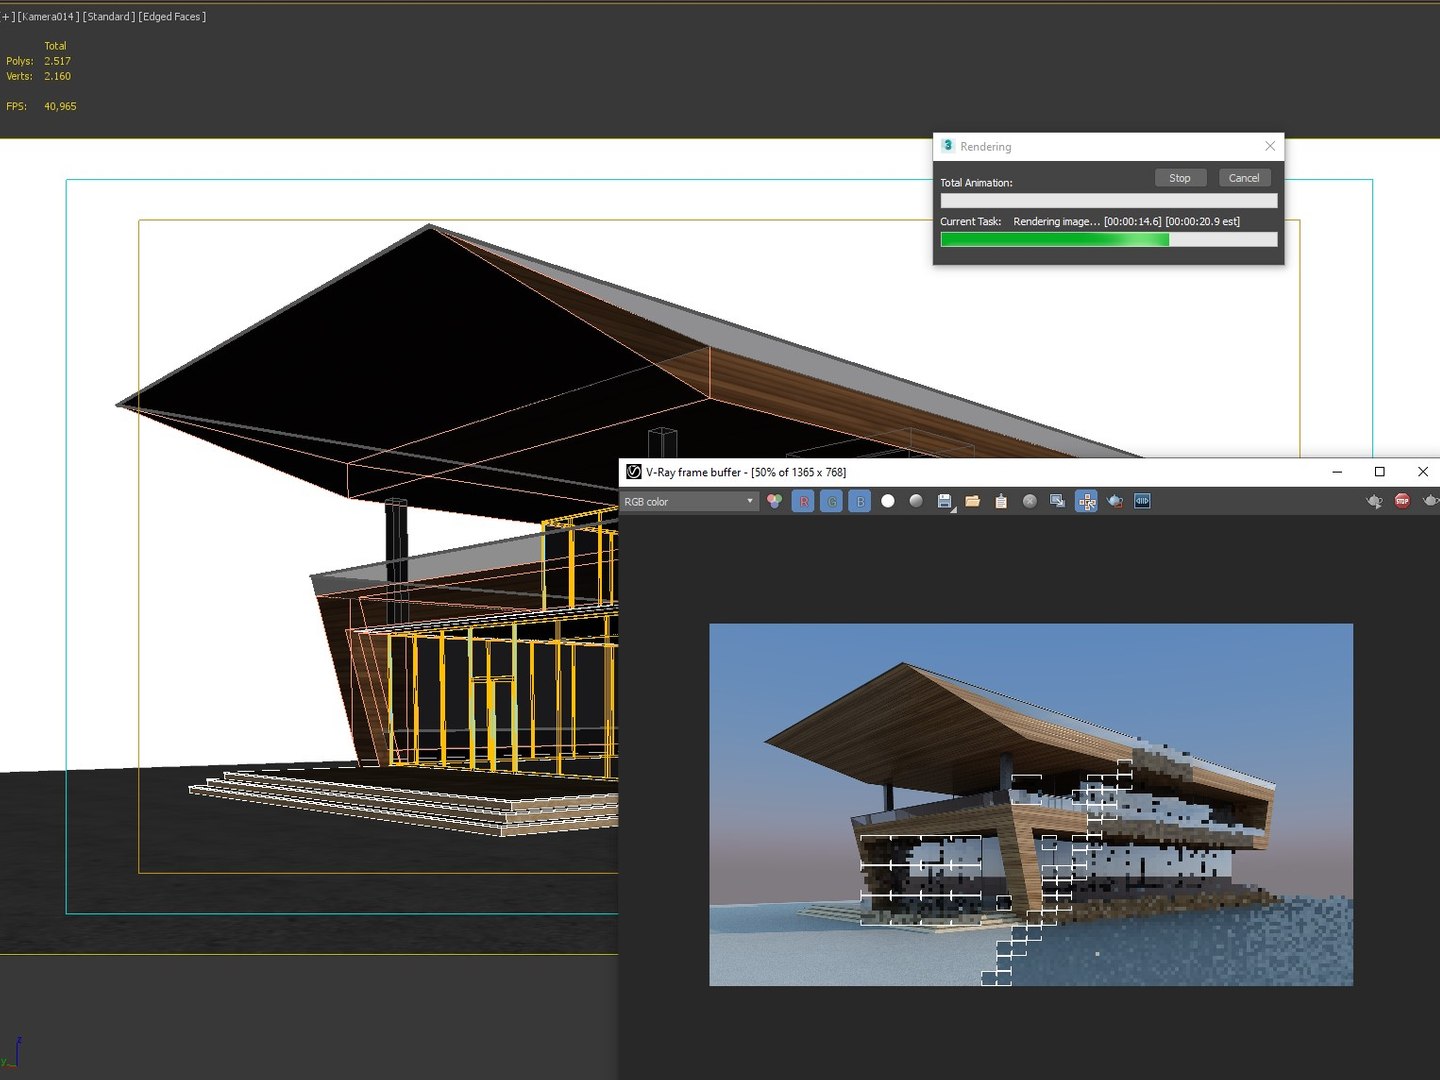The height and width of the screenshot is (1080, 1440).
Task: Save the rendered image with floppy icon
Action: [945, 501]
